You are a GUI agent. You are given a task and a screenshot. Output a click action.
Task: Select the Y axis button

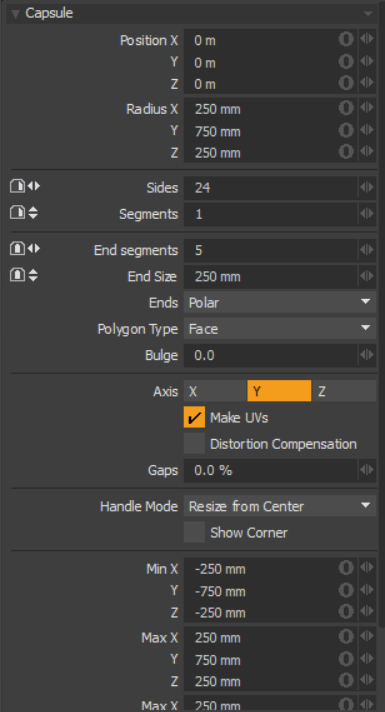(x=279, y=391)
